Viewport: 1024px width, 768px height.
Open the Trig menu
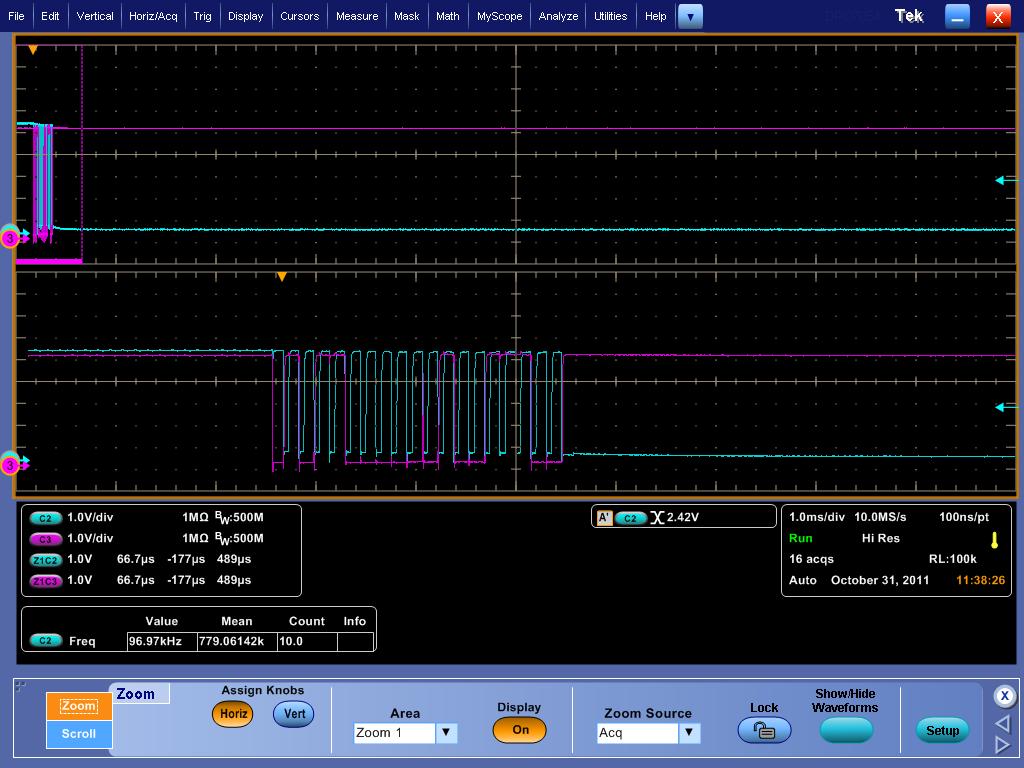tap(202, 16)
